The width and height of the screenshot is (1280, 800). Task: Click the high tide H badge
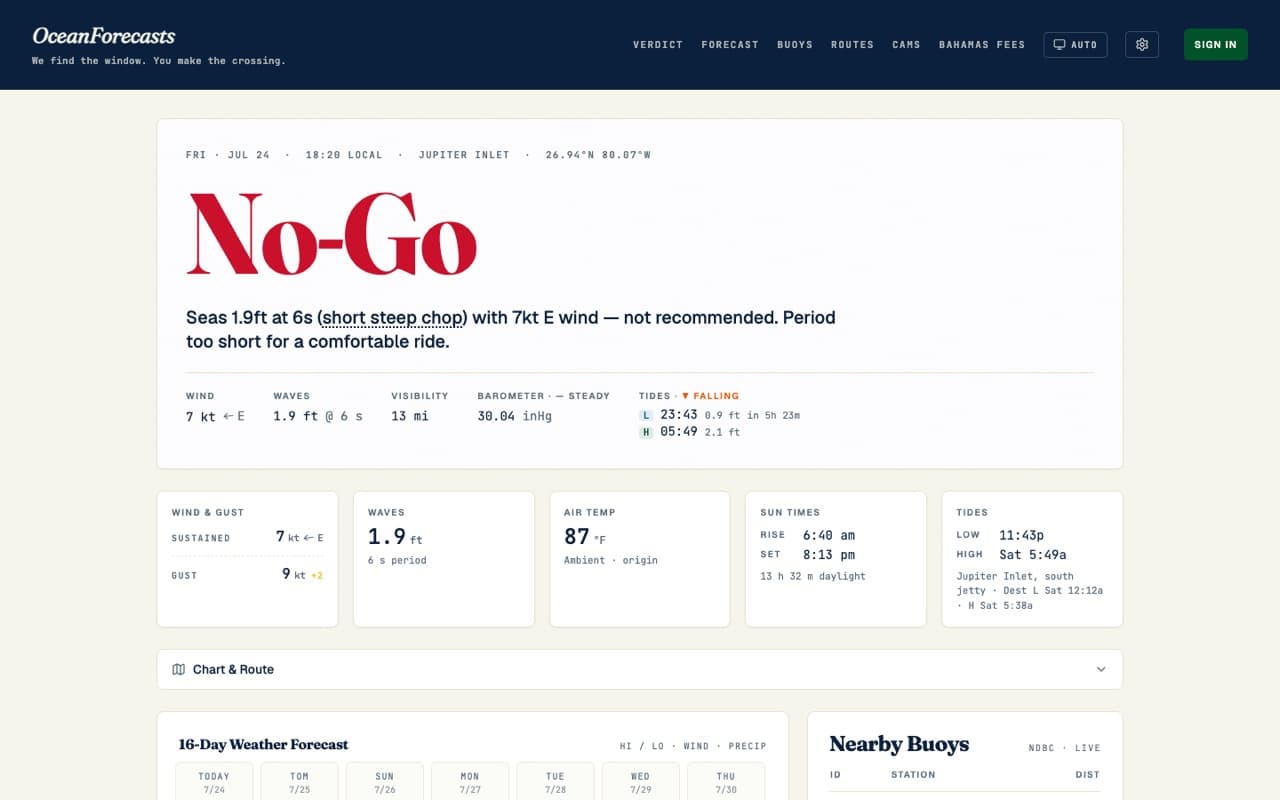coord(647,432)
